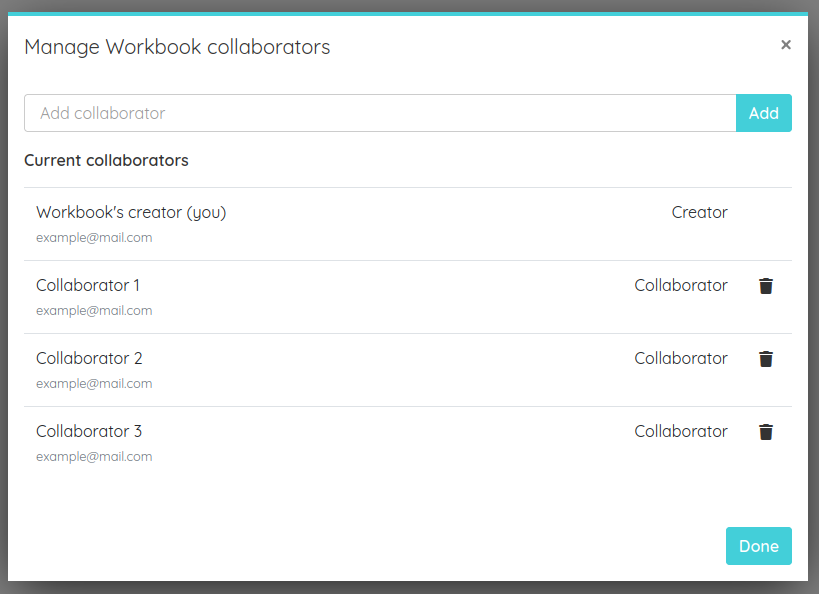Click the trash bin in the second collaborator row
The image size is (819, 594).
tap(766, 359)
